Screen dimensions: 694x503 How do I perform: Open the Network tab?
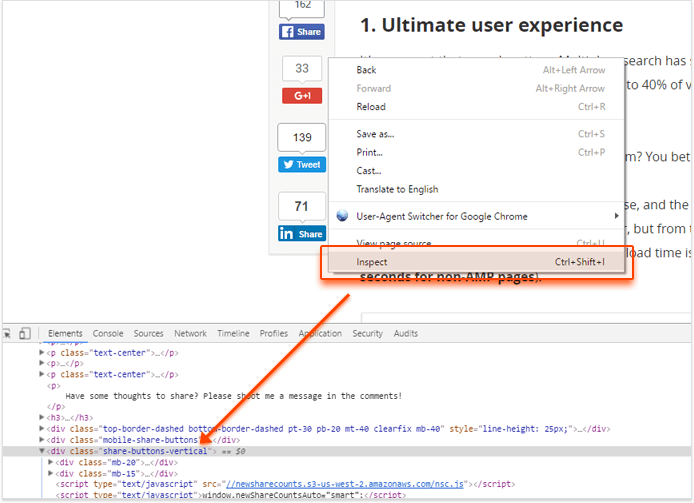[190, 333]
